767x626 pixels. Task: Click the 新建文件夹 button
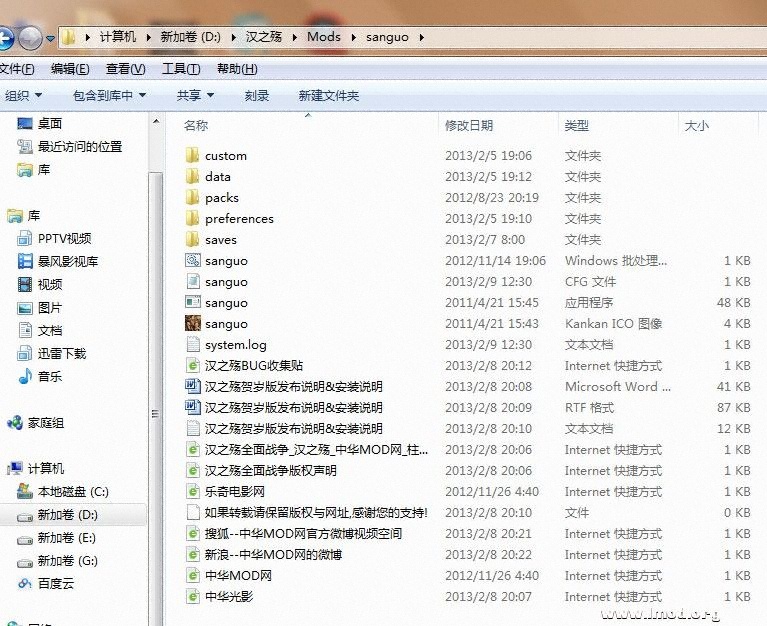point(328,96)
